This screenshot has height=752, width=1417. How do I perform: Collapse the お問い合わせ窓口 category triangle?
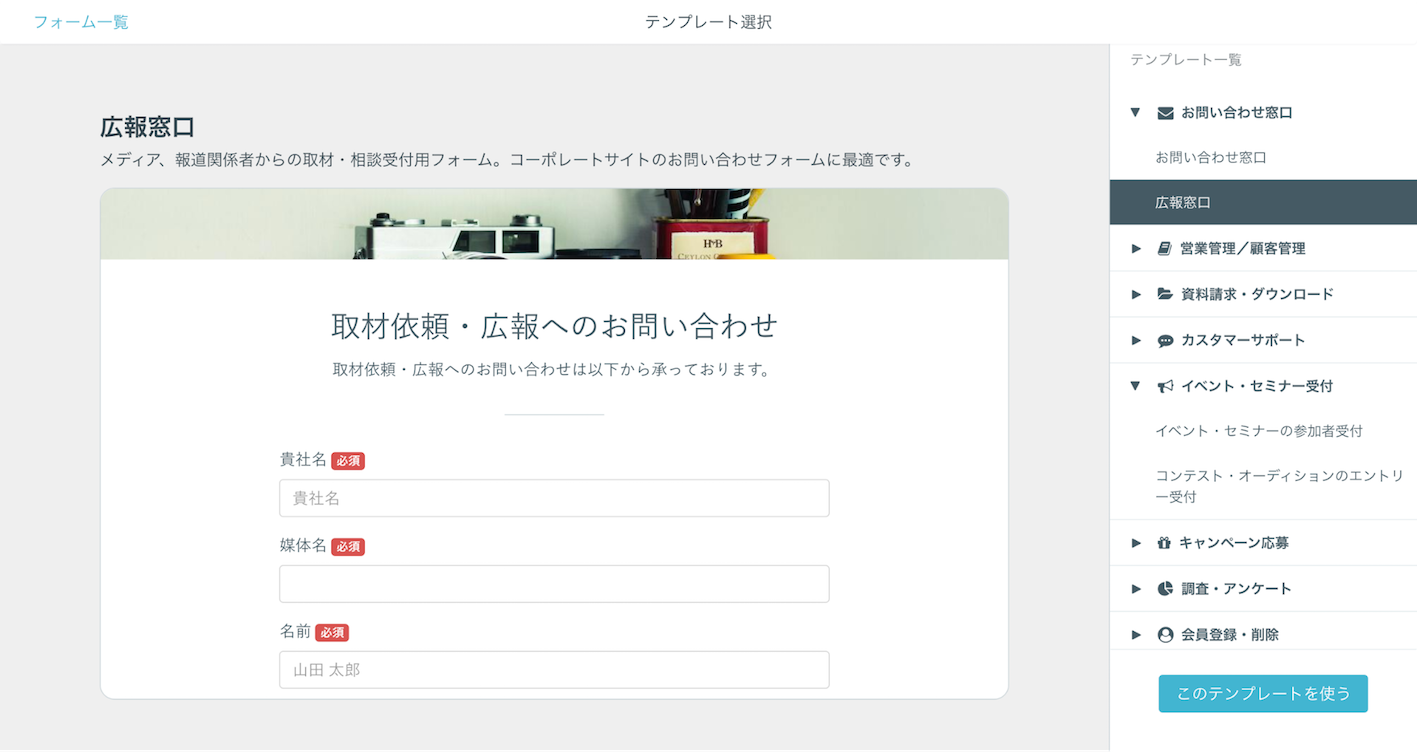coord(1136,112)
